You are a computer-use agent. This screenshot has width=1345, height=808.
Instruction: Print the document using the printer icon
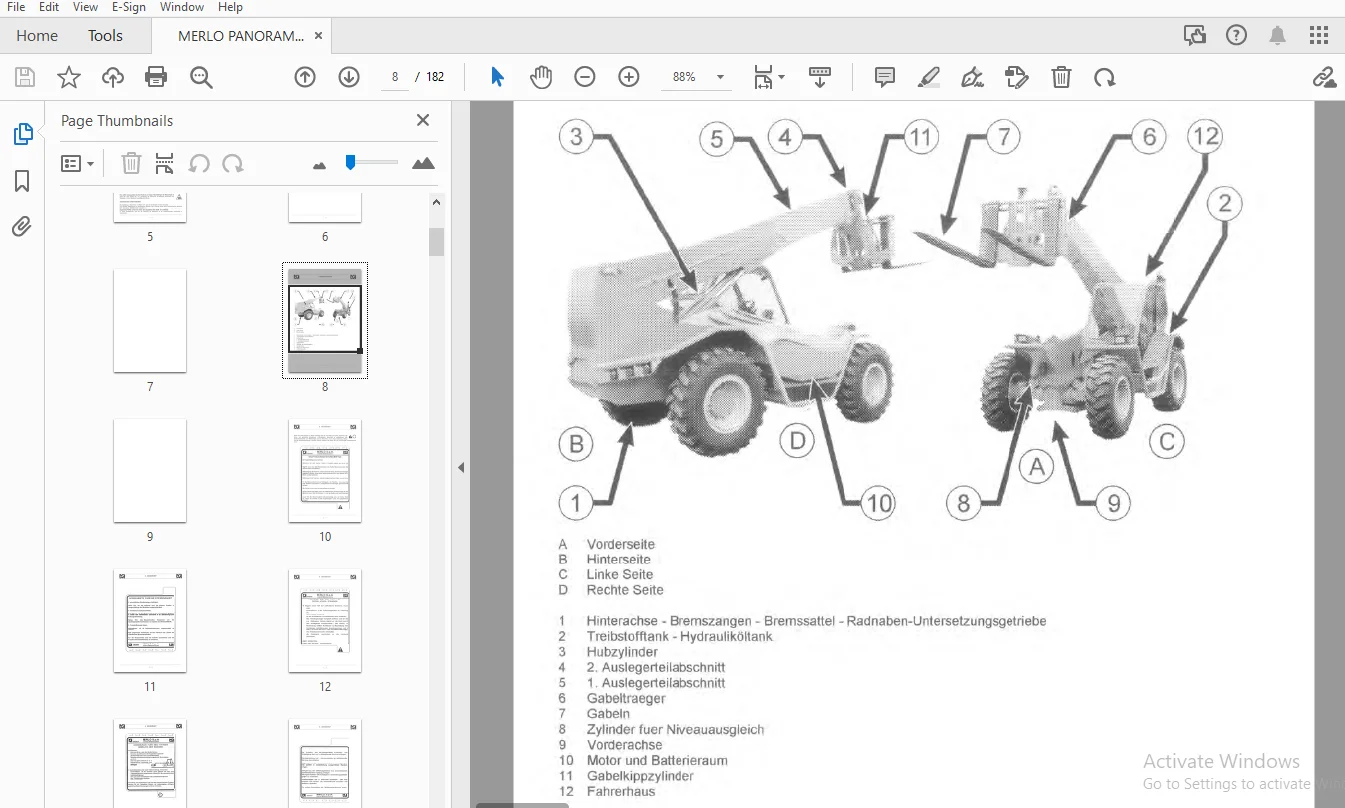(156, 77)
